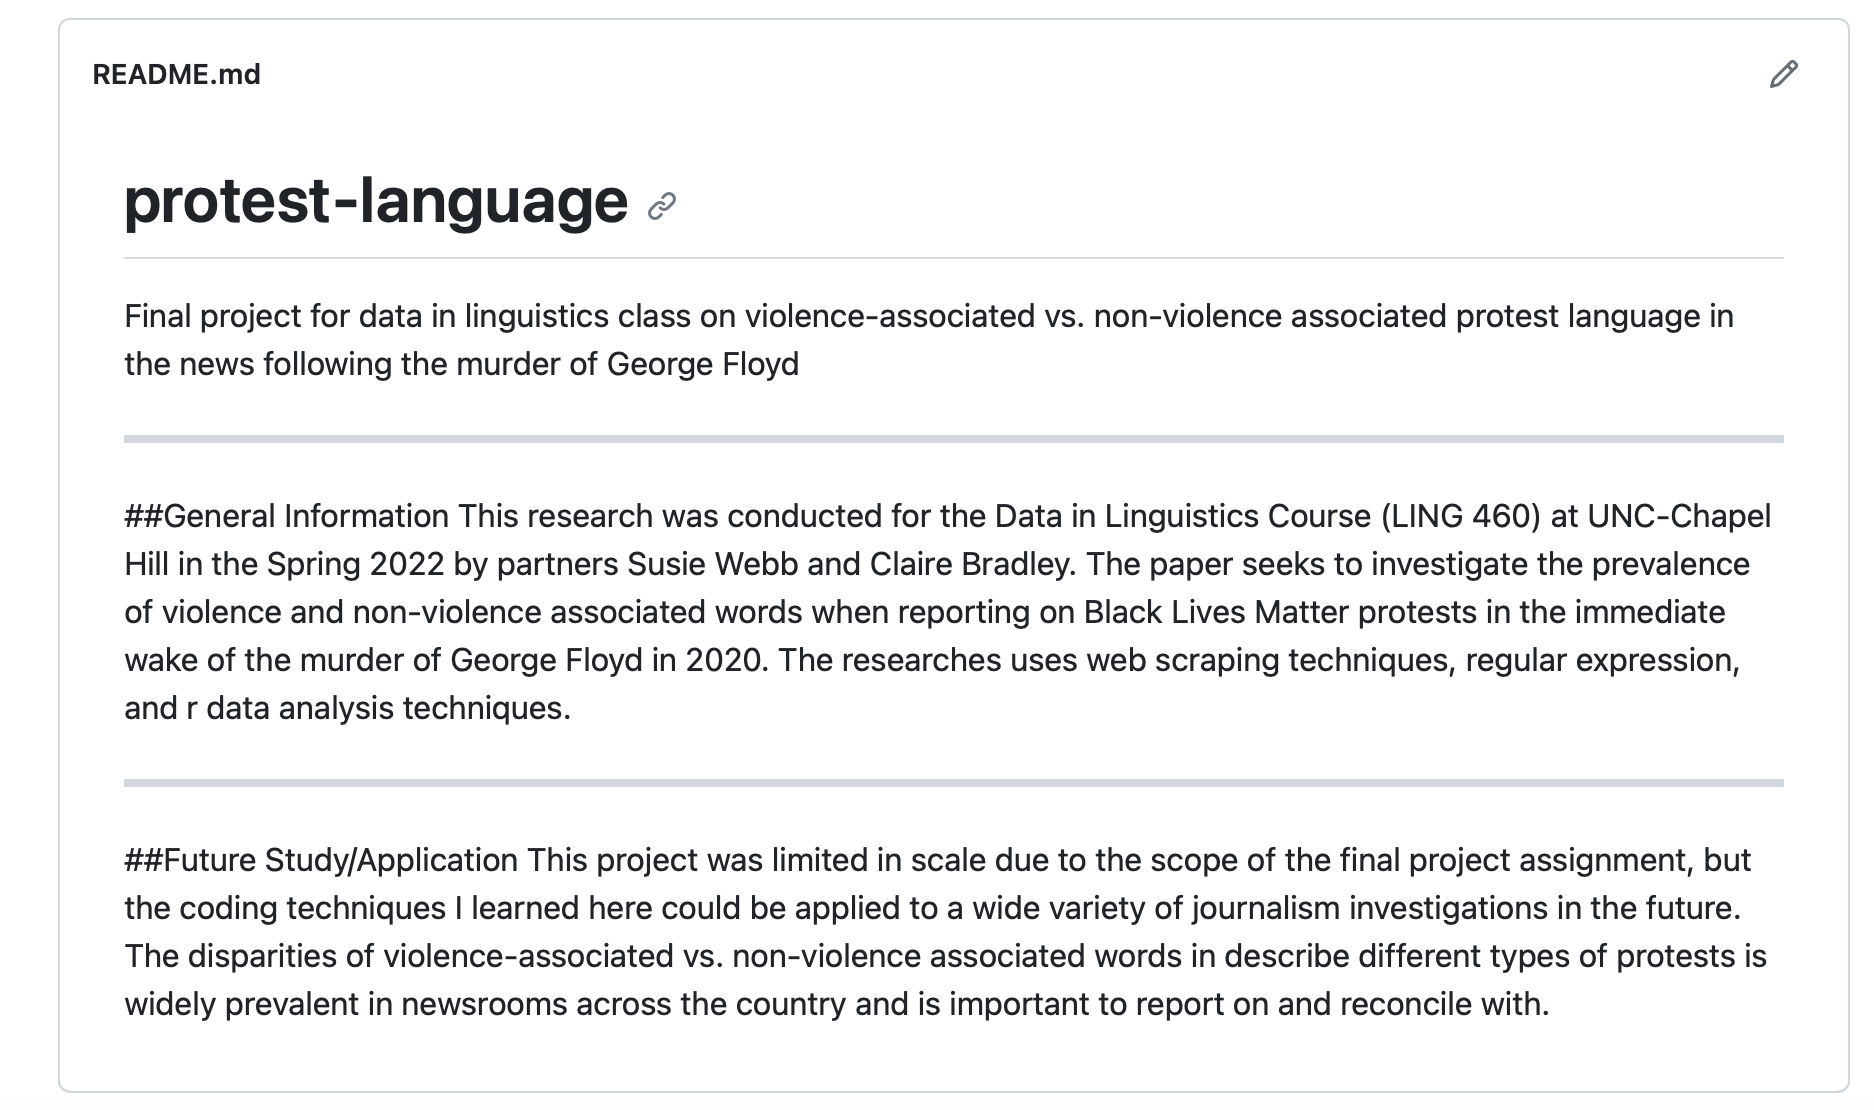Click the words 'journalism investigations'
This screenshot has height=1110, width=1874.
click(1369, 908)
